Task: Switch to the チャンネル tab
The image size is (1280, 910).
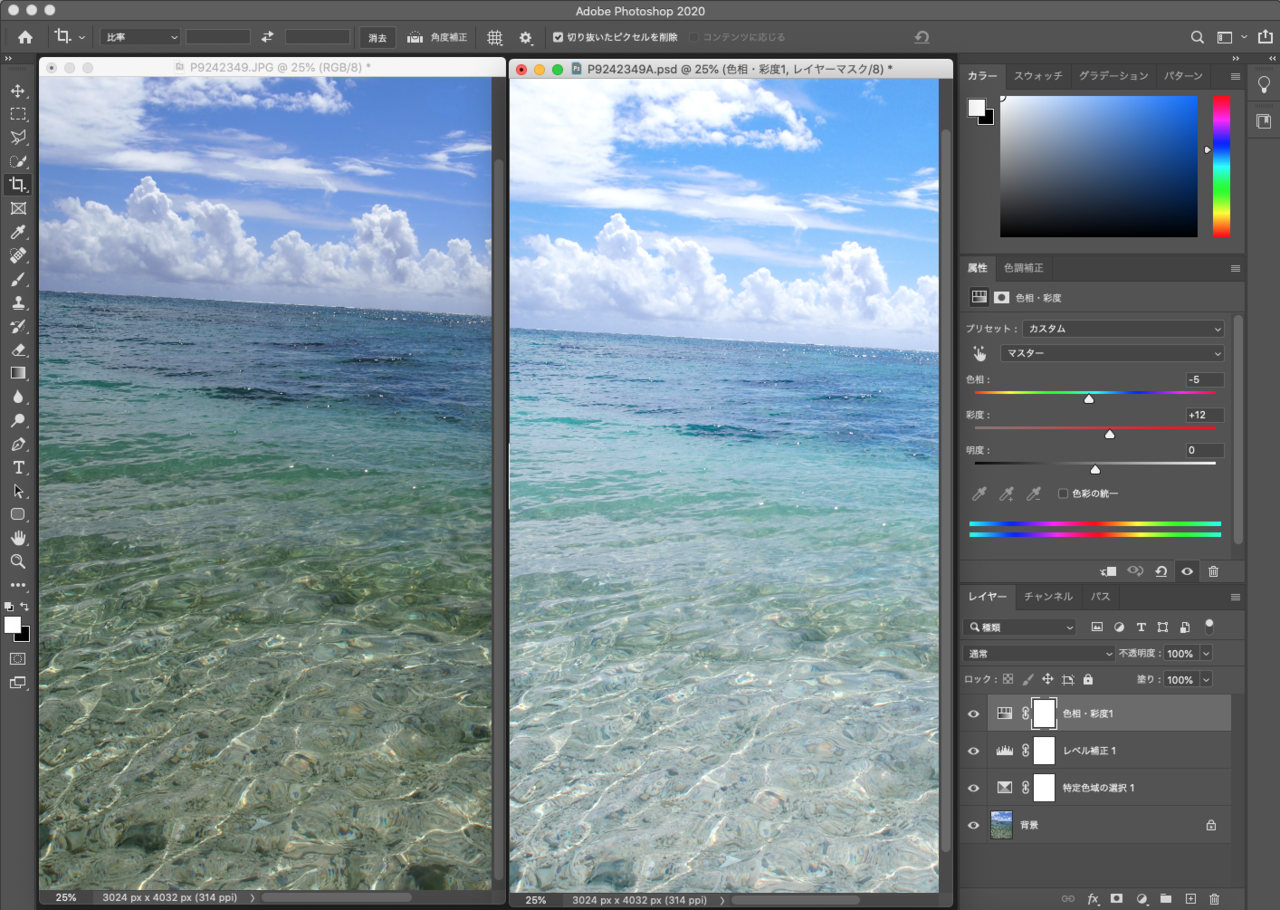Action: point(1047,597)
